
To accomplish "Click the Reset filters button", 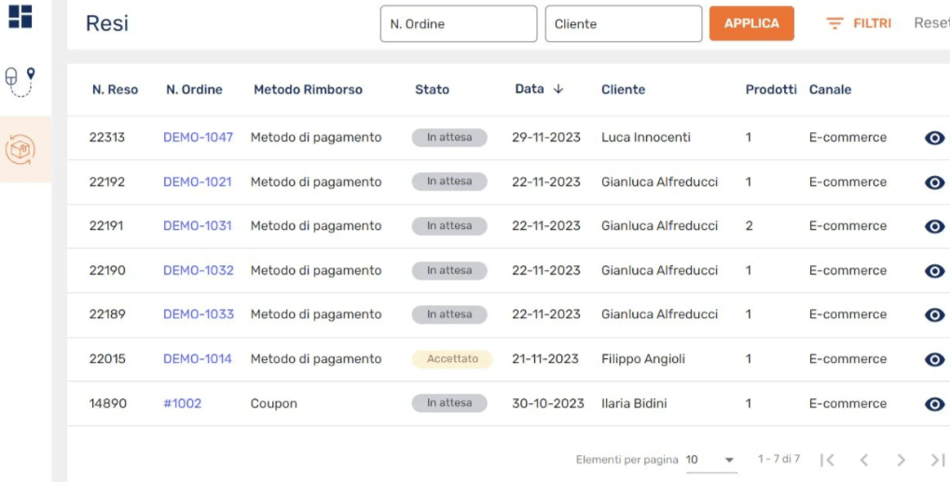I will (931, 23).
